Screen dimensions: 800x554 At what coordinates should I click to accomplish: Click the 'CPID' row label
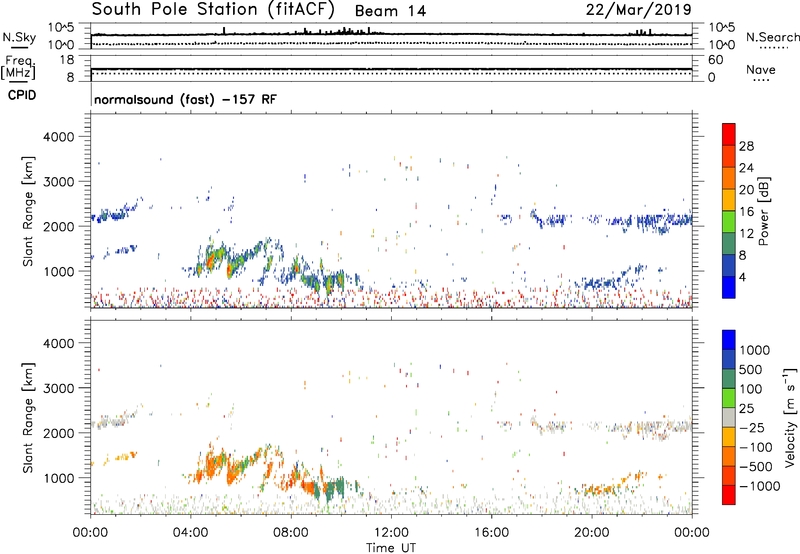point(22,95)
